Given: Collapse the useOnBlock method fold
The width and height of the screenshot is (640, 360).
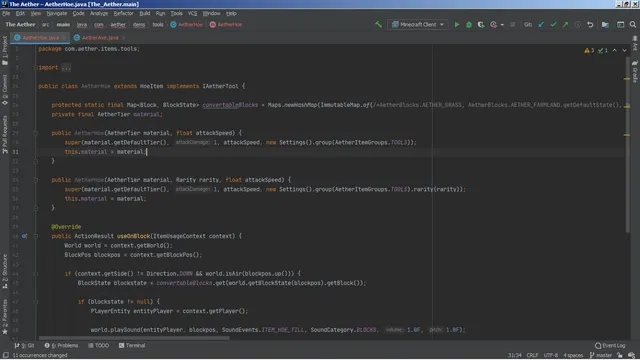Looking at the screenshot, I should point(36,236).
